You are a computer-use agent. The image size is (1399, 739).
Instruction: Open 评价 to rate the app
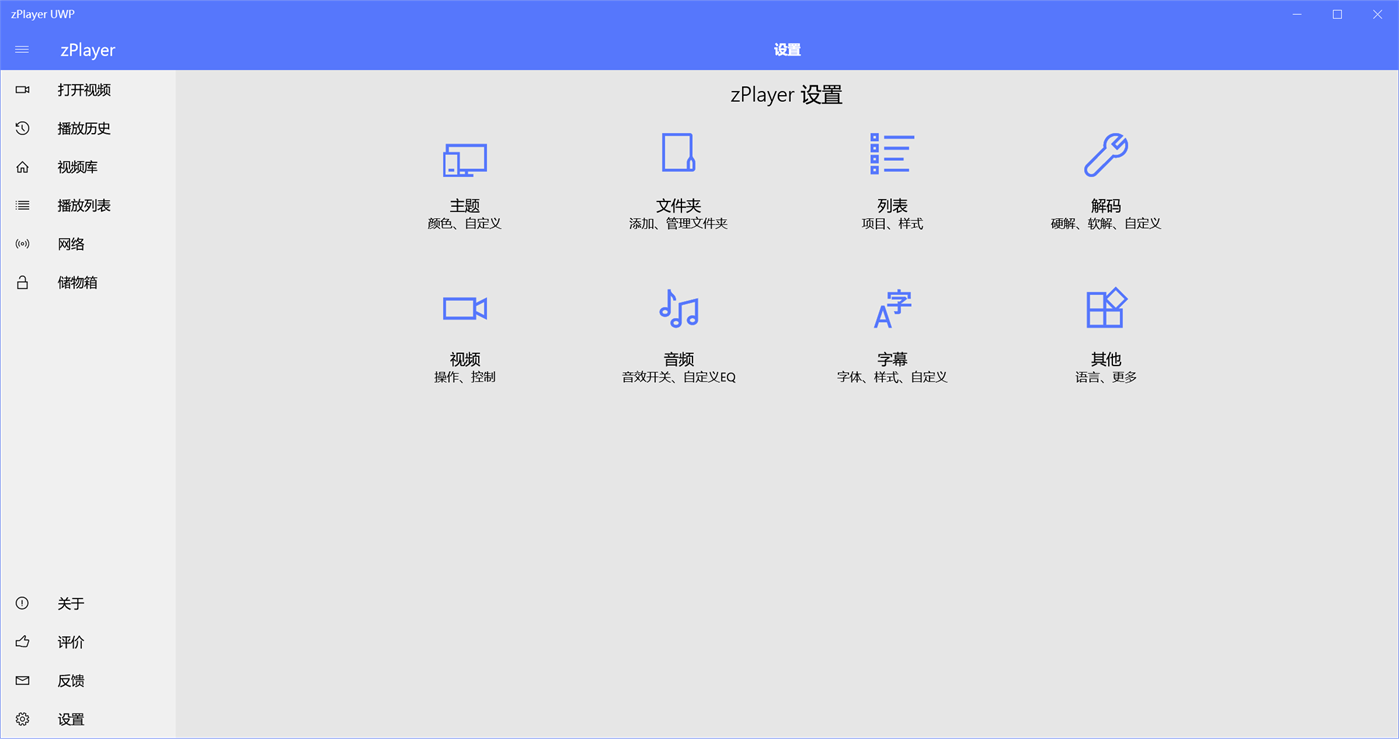tap(70, 642)
